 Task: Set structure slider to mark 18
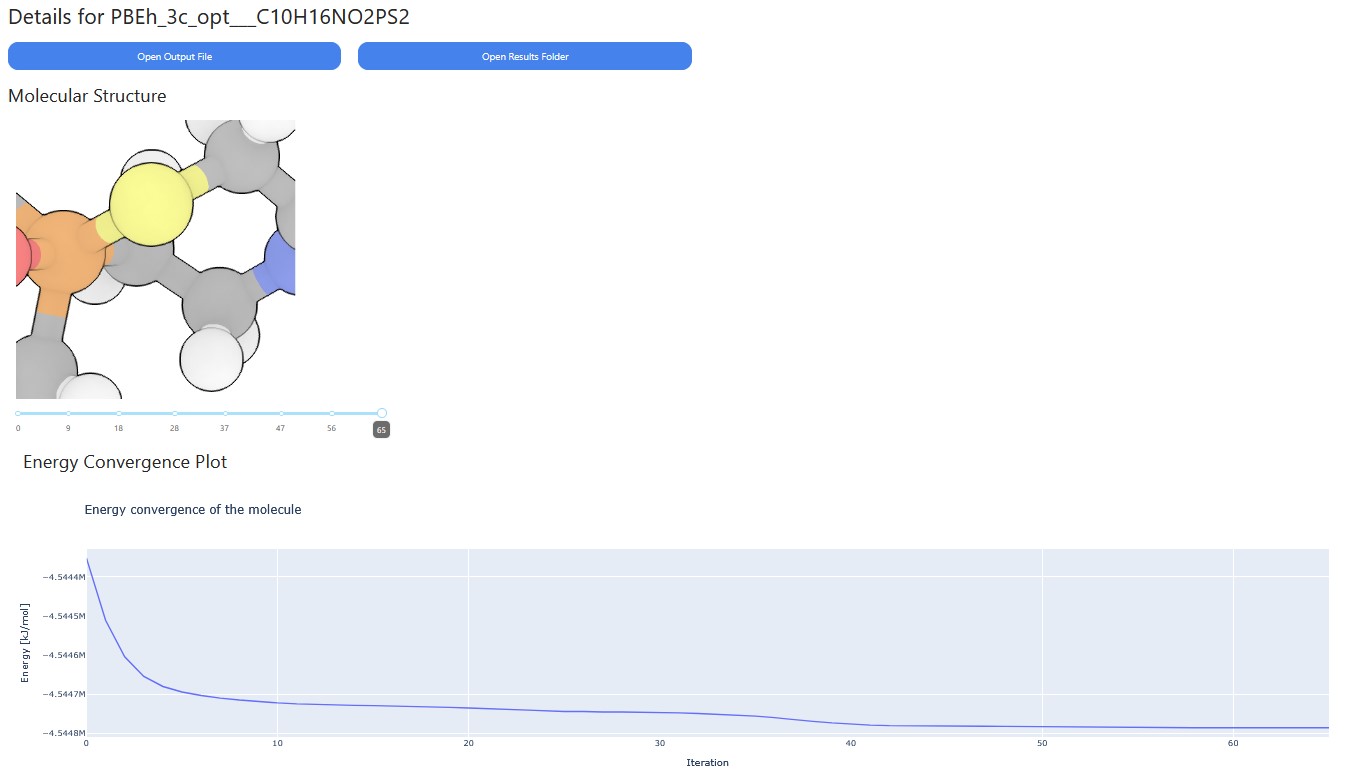pyautogui.click(x=118, y=413)
